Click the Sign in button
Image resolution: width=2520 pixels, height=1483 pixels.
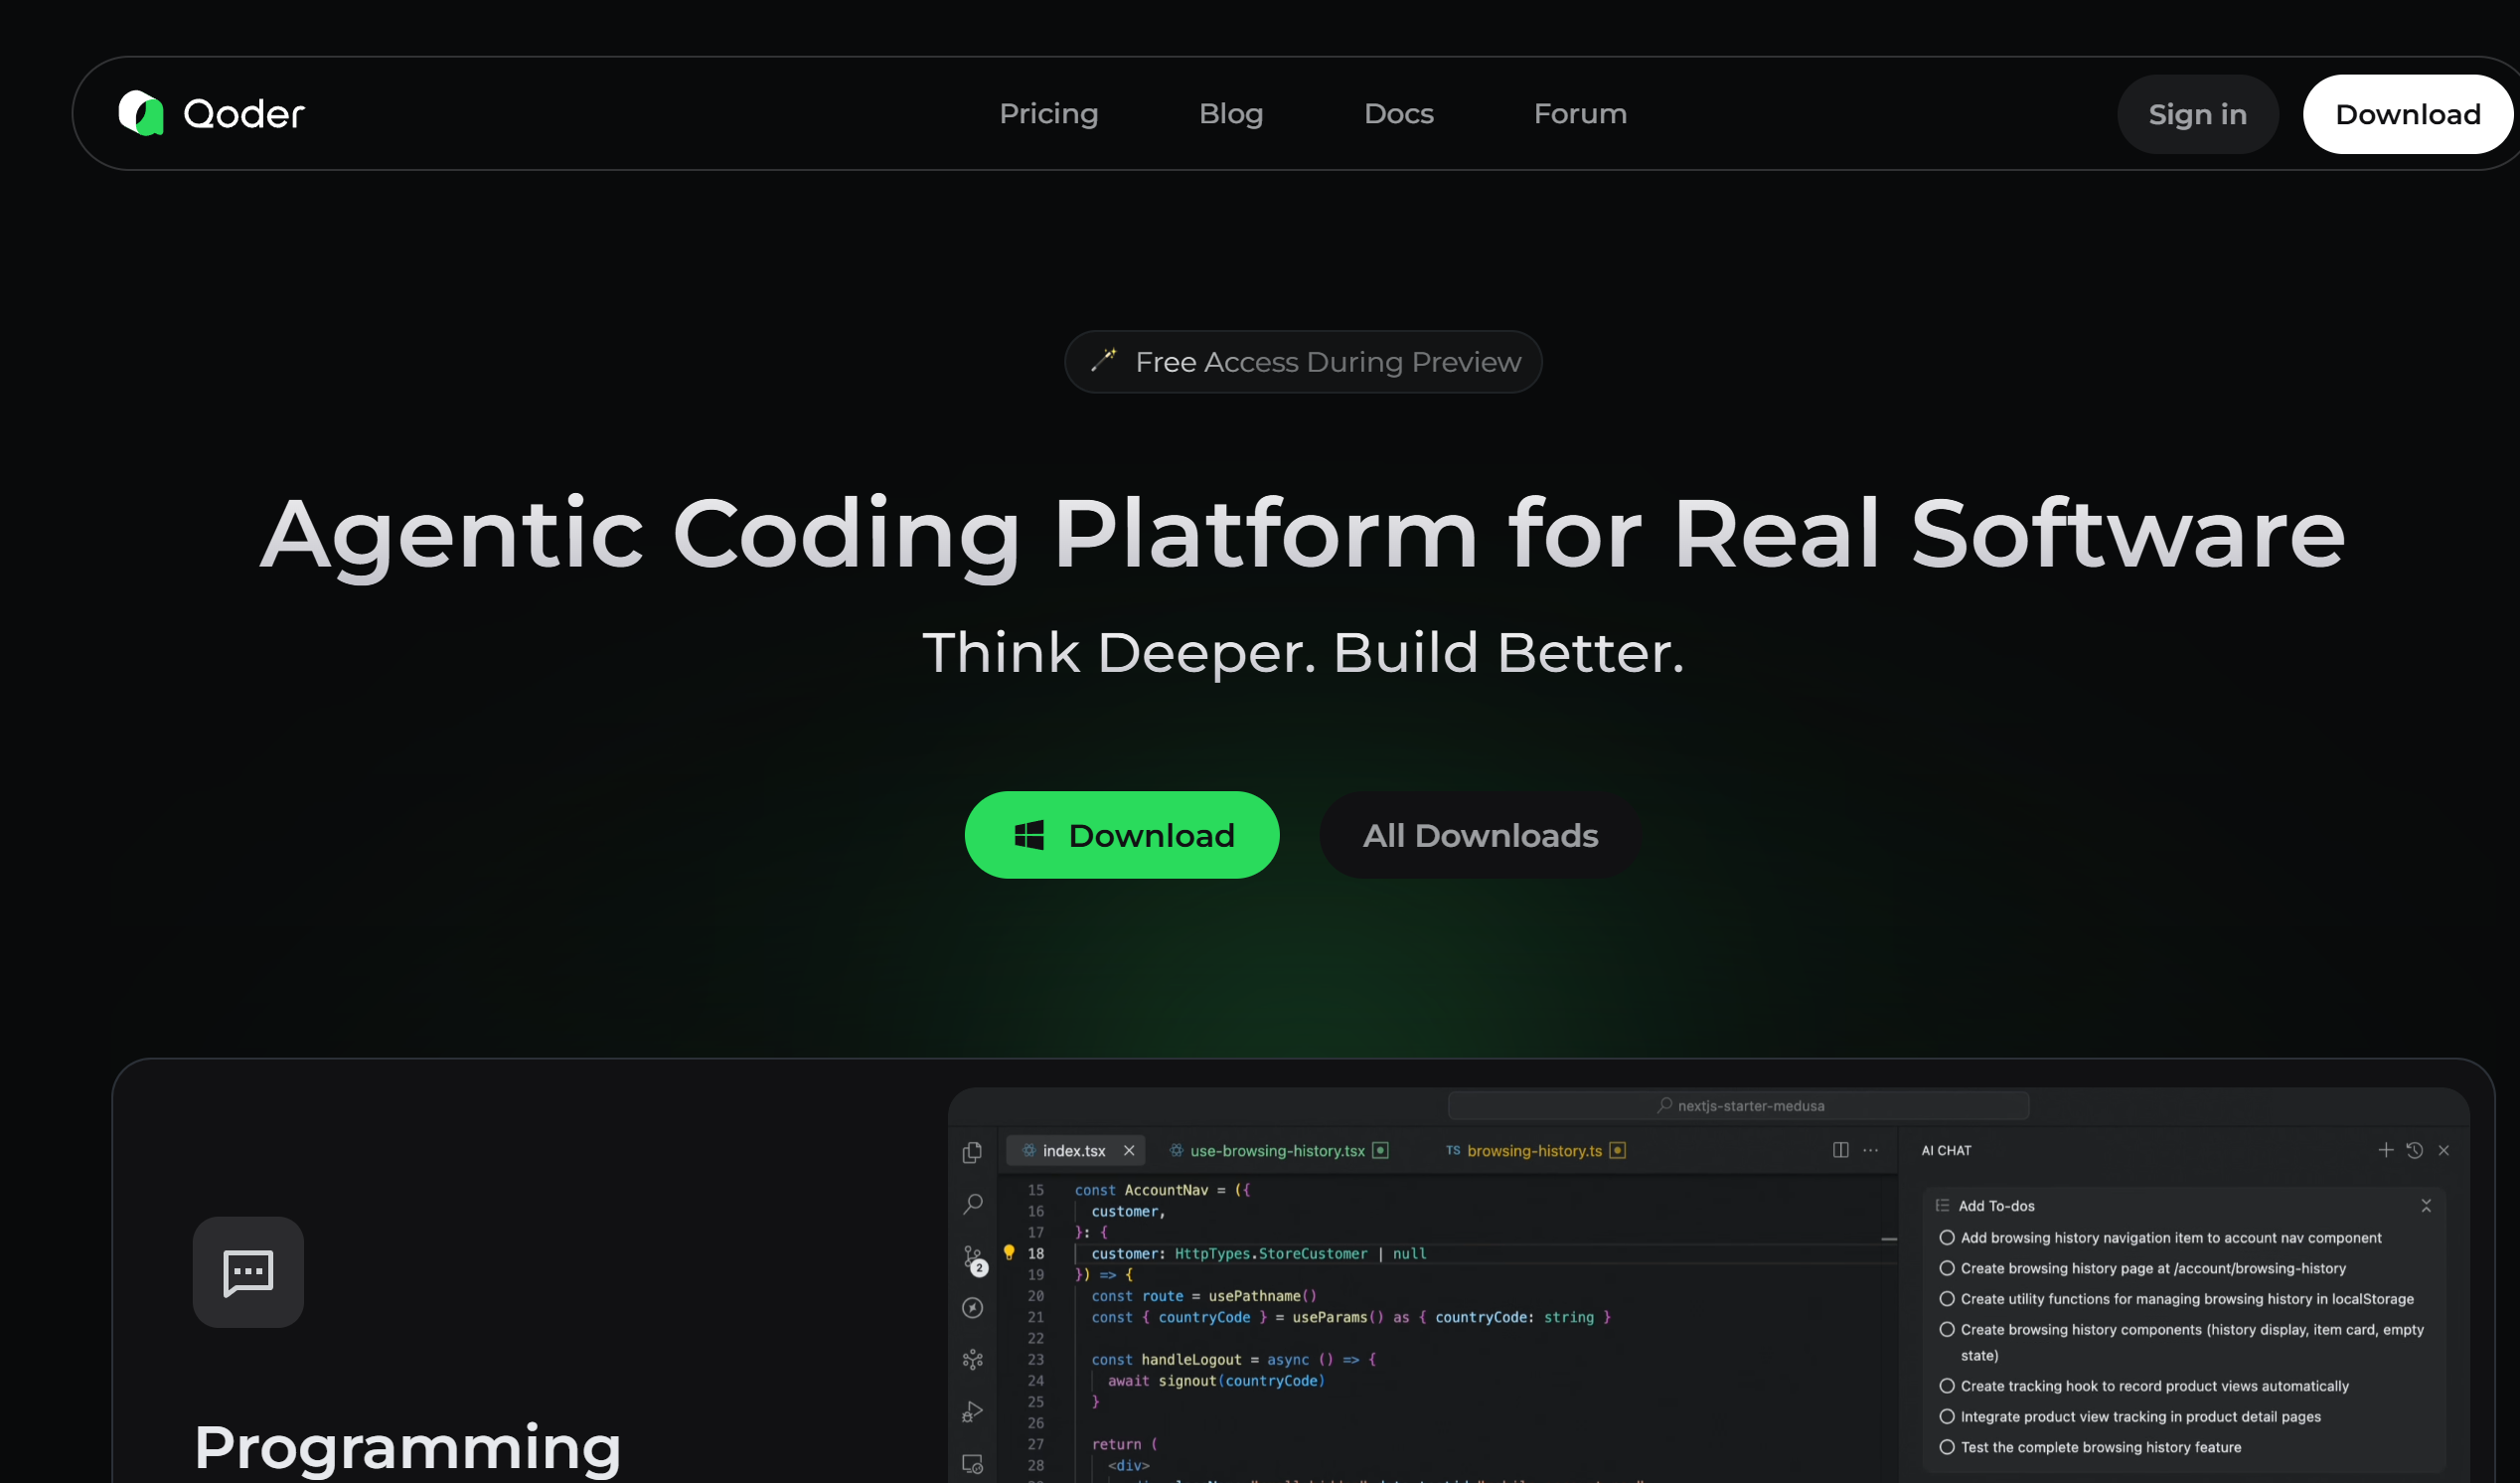pos(2197,114)
